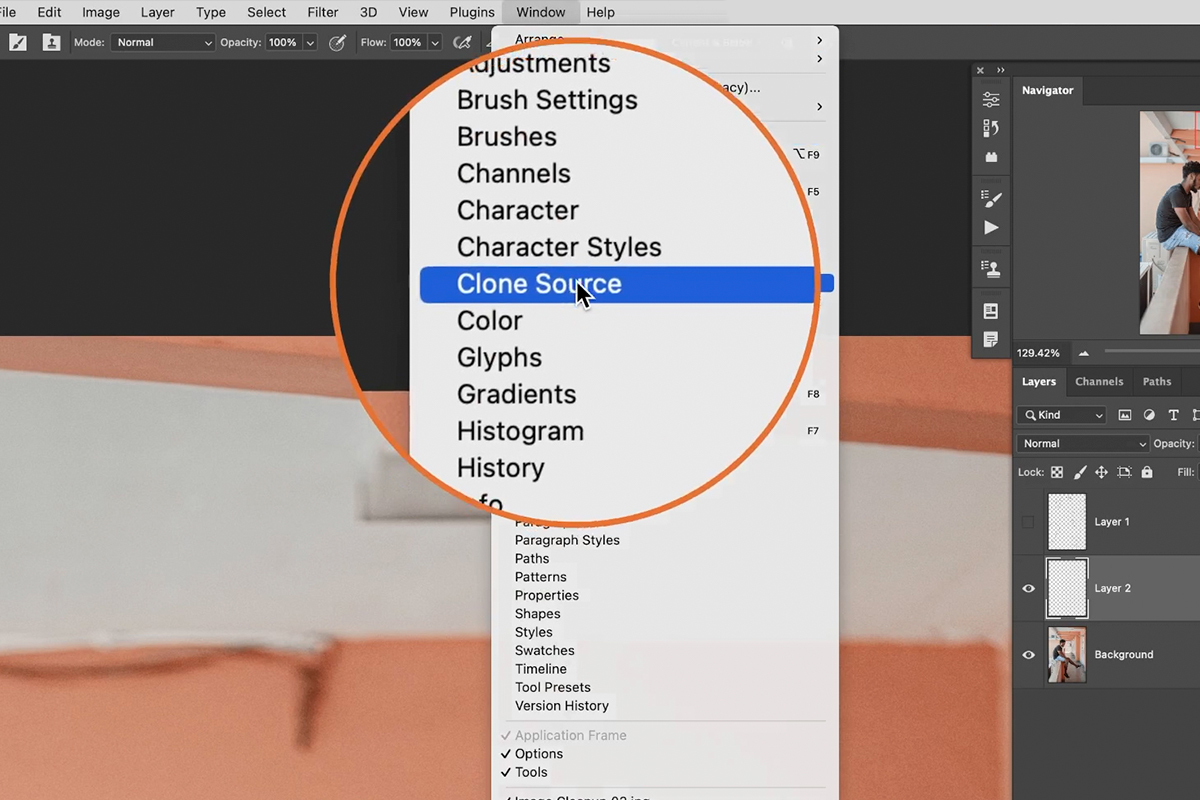Open the History panel icon
Image resolution: width=1200 pixels, height=800 pixels.
pyautogui.click(x=991, y=128)
